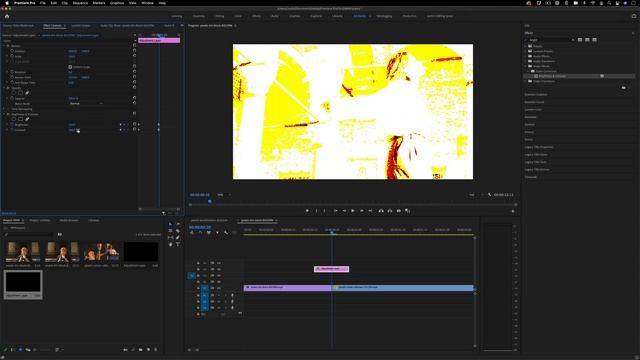Open the Sequence menu
640x360 pixels.
pyautogui.click(x=80, y=3)
